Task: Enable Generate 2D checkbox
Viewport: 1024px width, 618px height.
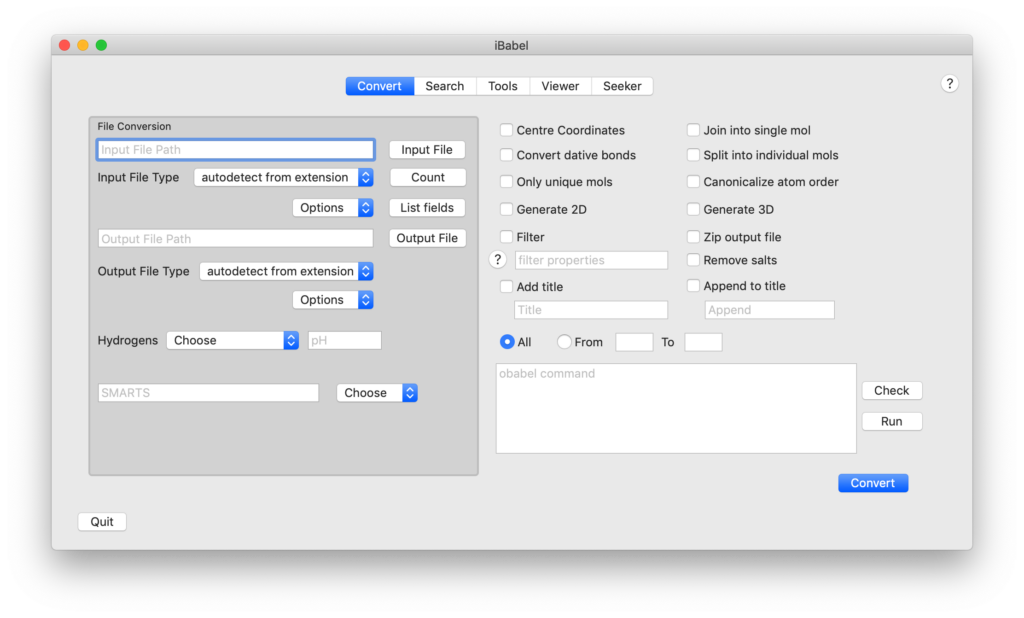Action: pos(506,209)
